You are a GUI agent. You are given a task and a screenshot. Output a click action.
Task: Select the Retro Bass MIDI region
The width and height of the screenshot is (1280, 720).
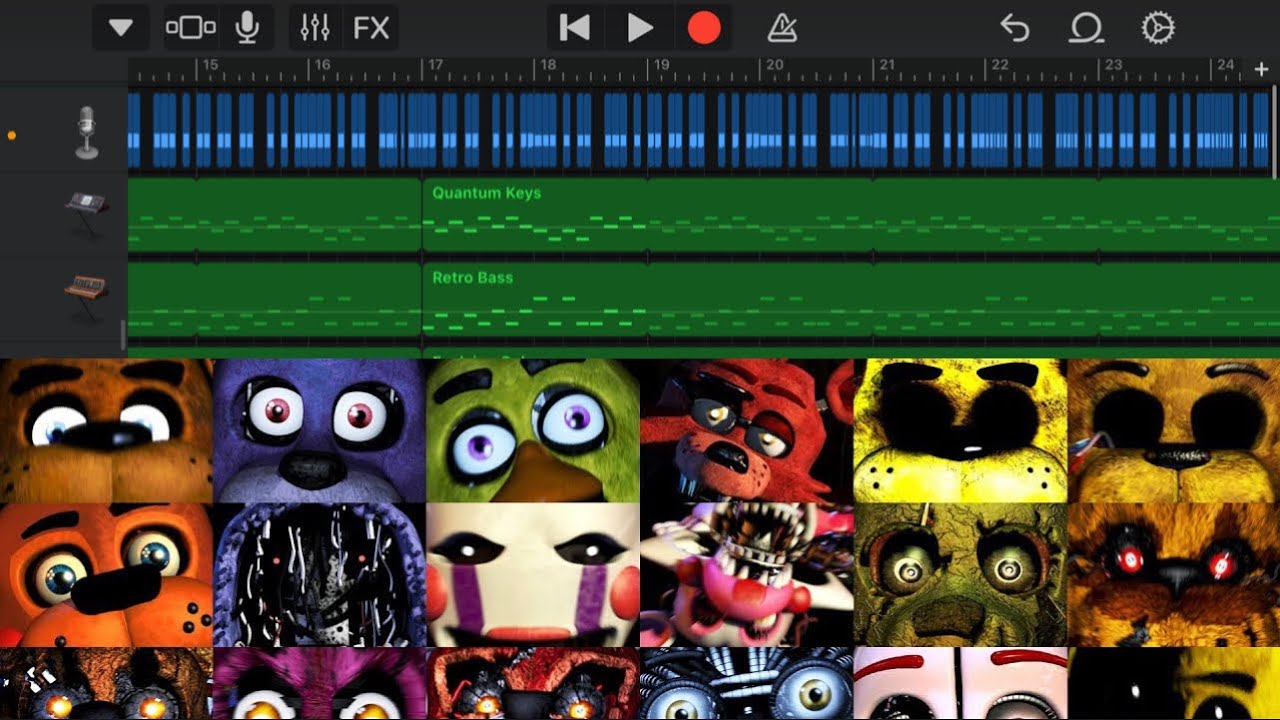point(850,300)
